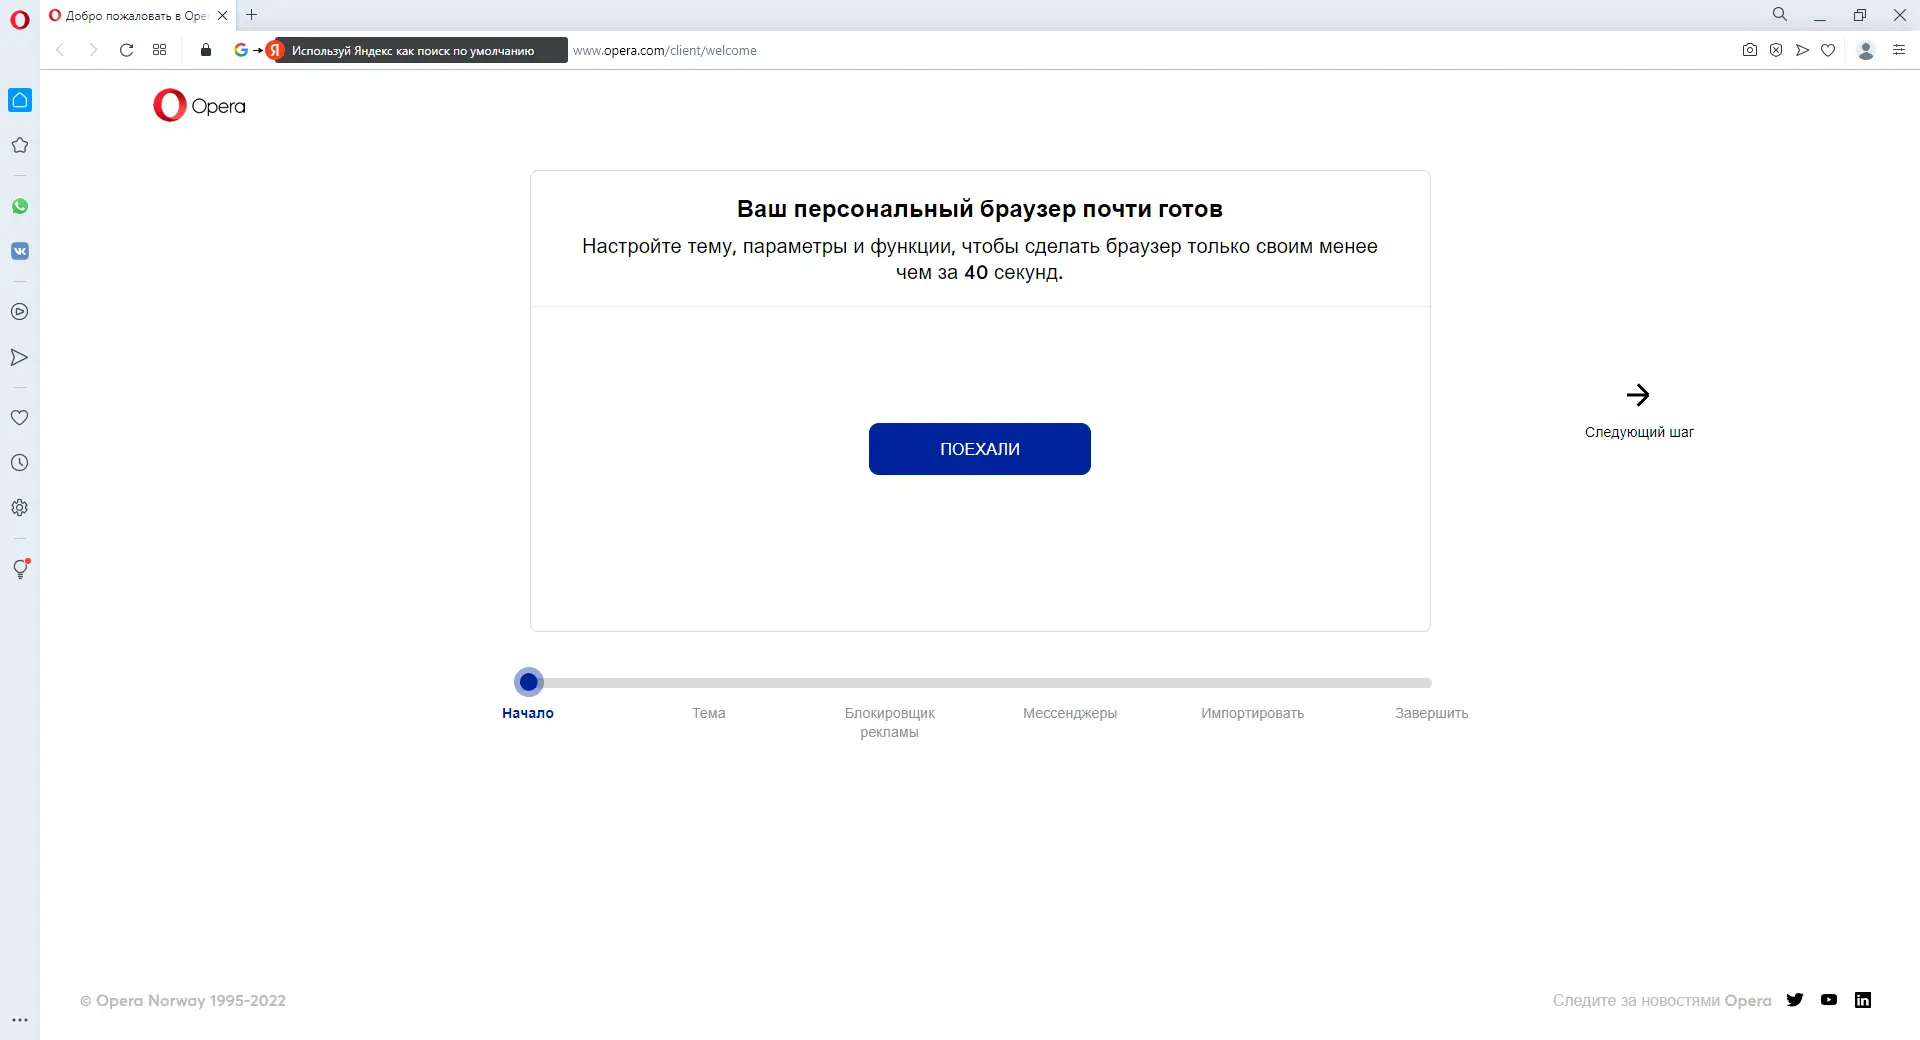Click the Yandex default search prompt
The width and height of the screenshot is (1920, 1040).
click(x=412, y=51)
